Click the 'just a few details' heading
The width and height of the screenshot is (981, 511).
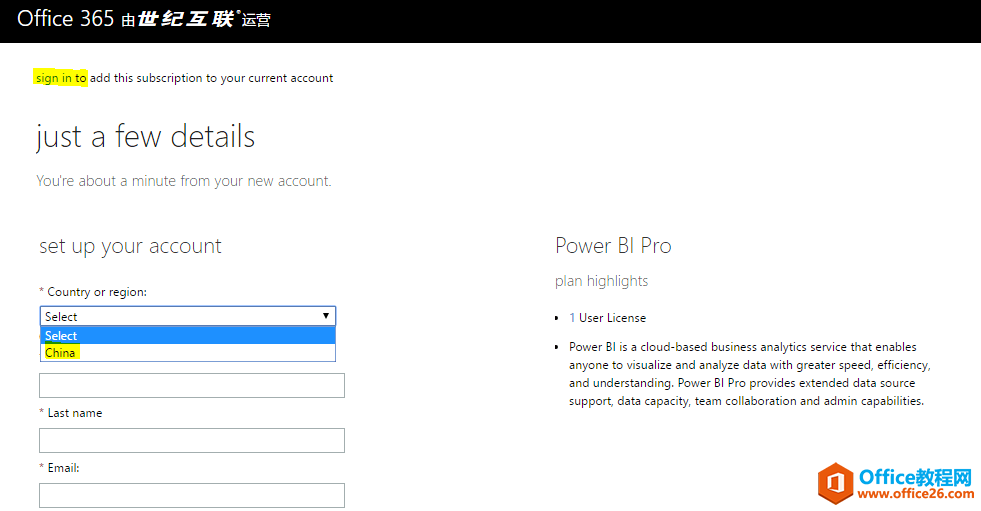click(146, 136)
